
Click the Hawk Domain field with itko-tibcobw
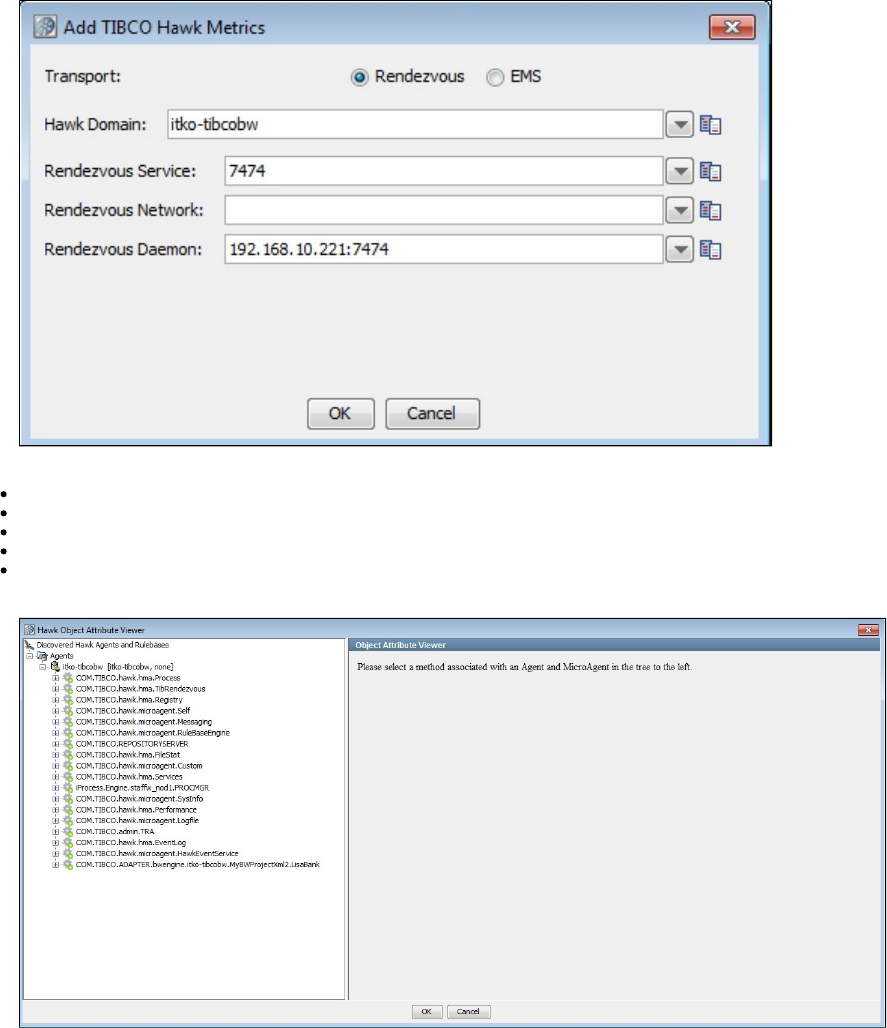click(x=415, y=125)
